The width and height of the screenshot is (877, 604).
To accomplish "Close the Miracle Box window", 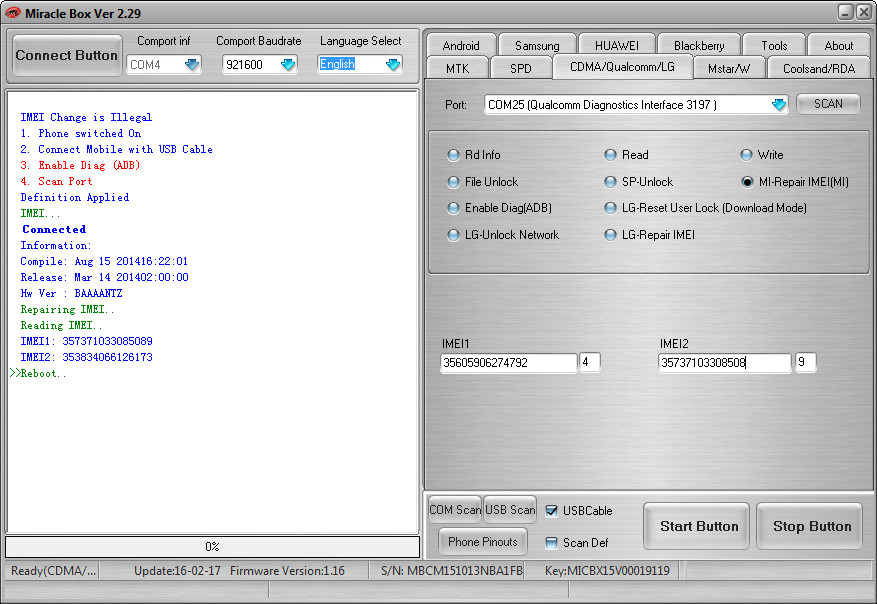I will (x=864, y=12).
